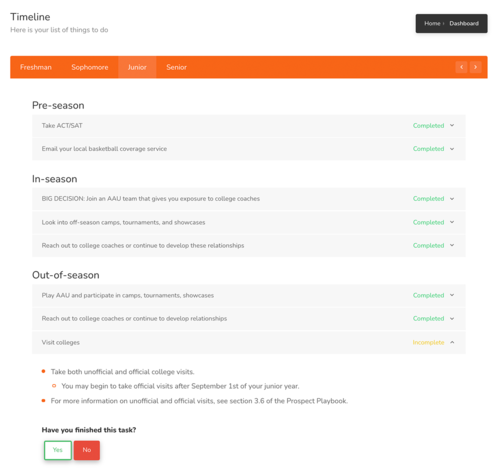The height and width of the screenshot is (473, 496).
Task: Open the Home breadcrumb link
Action: point(432,23)
